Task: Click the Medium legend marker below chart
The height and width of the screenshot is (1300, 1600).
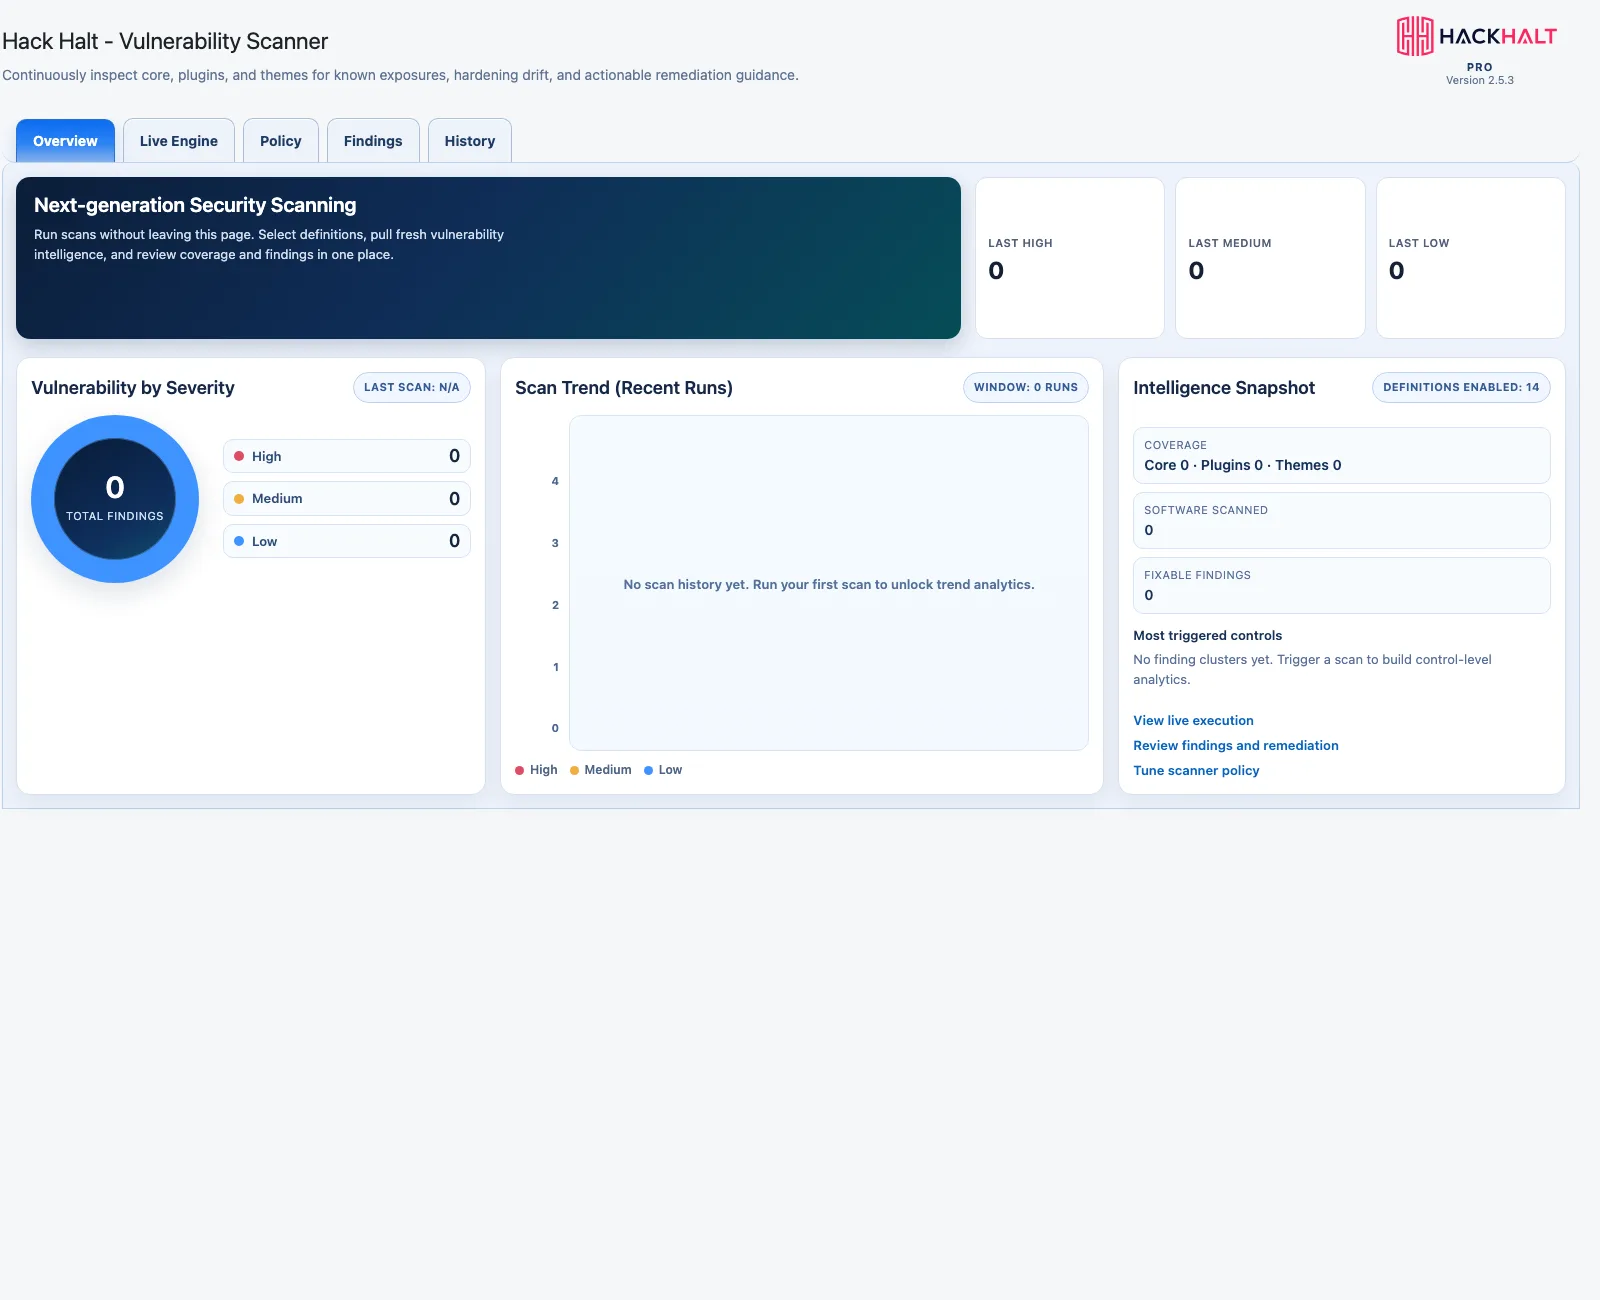Action: point(574,770)
